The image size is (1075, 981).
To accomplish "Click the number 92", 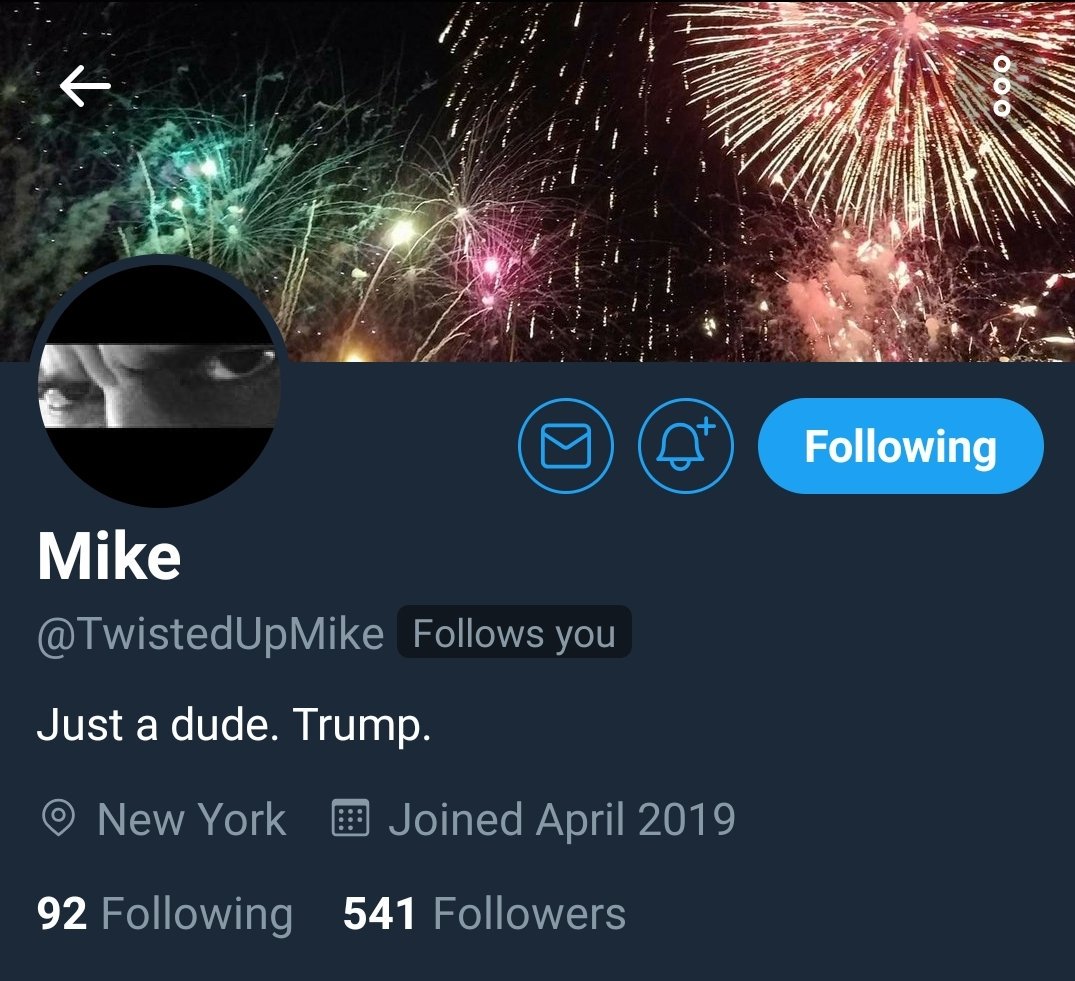I will click(x=62, y=914).
